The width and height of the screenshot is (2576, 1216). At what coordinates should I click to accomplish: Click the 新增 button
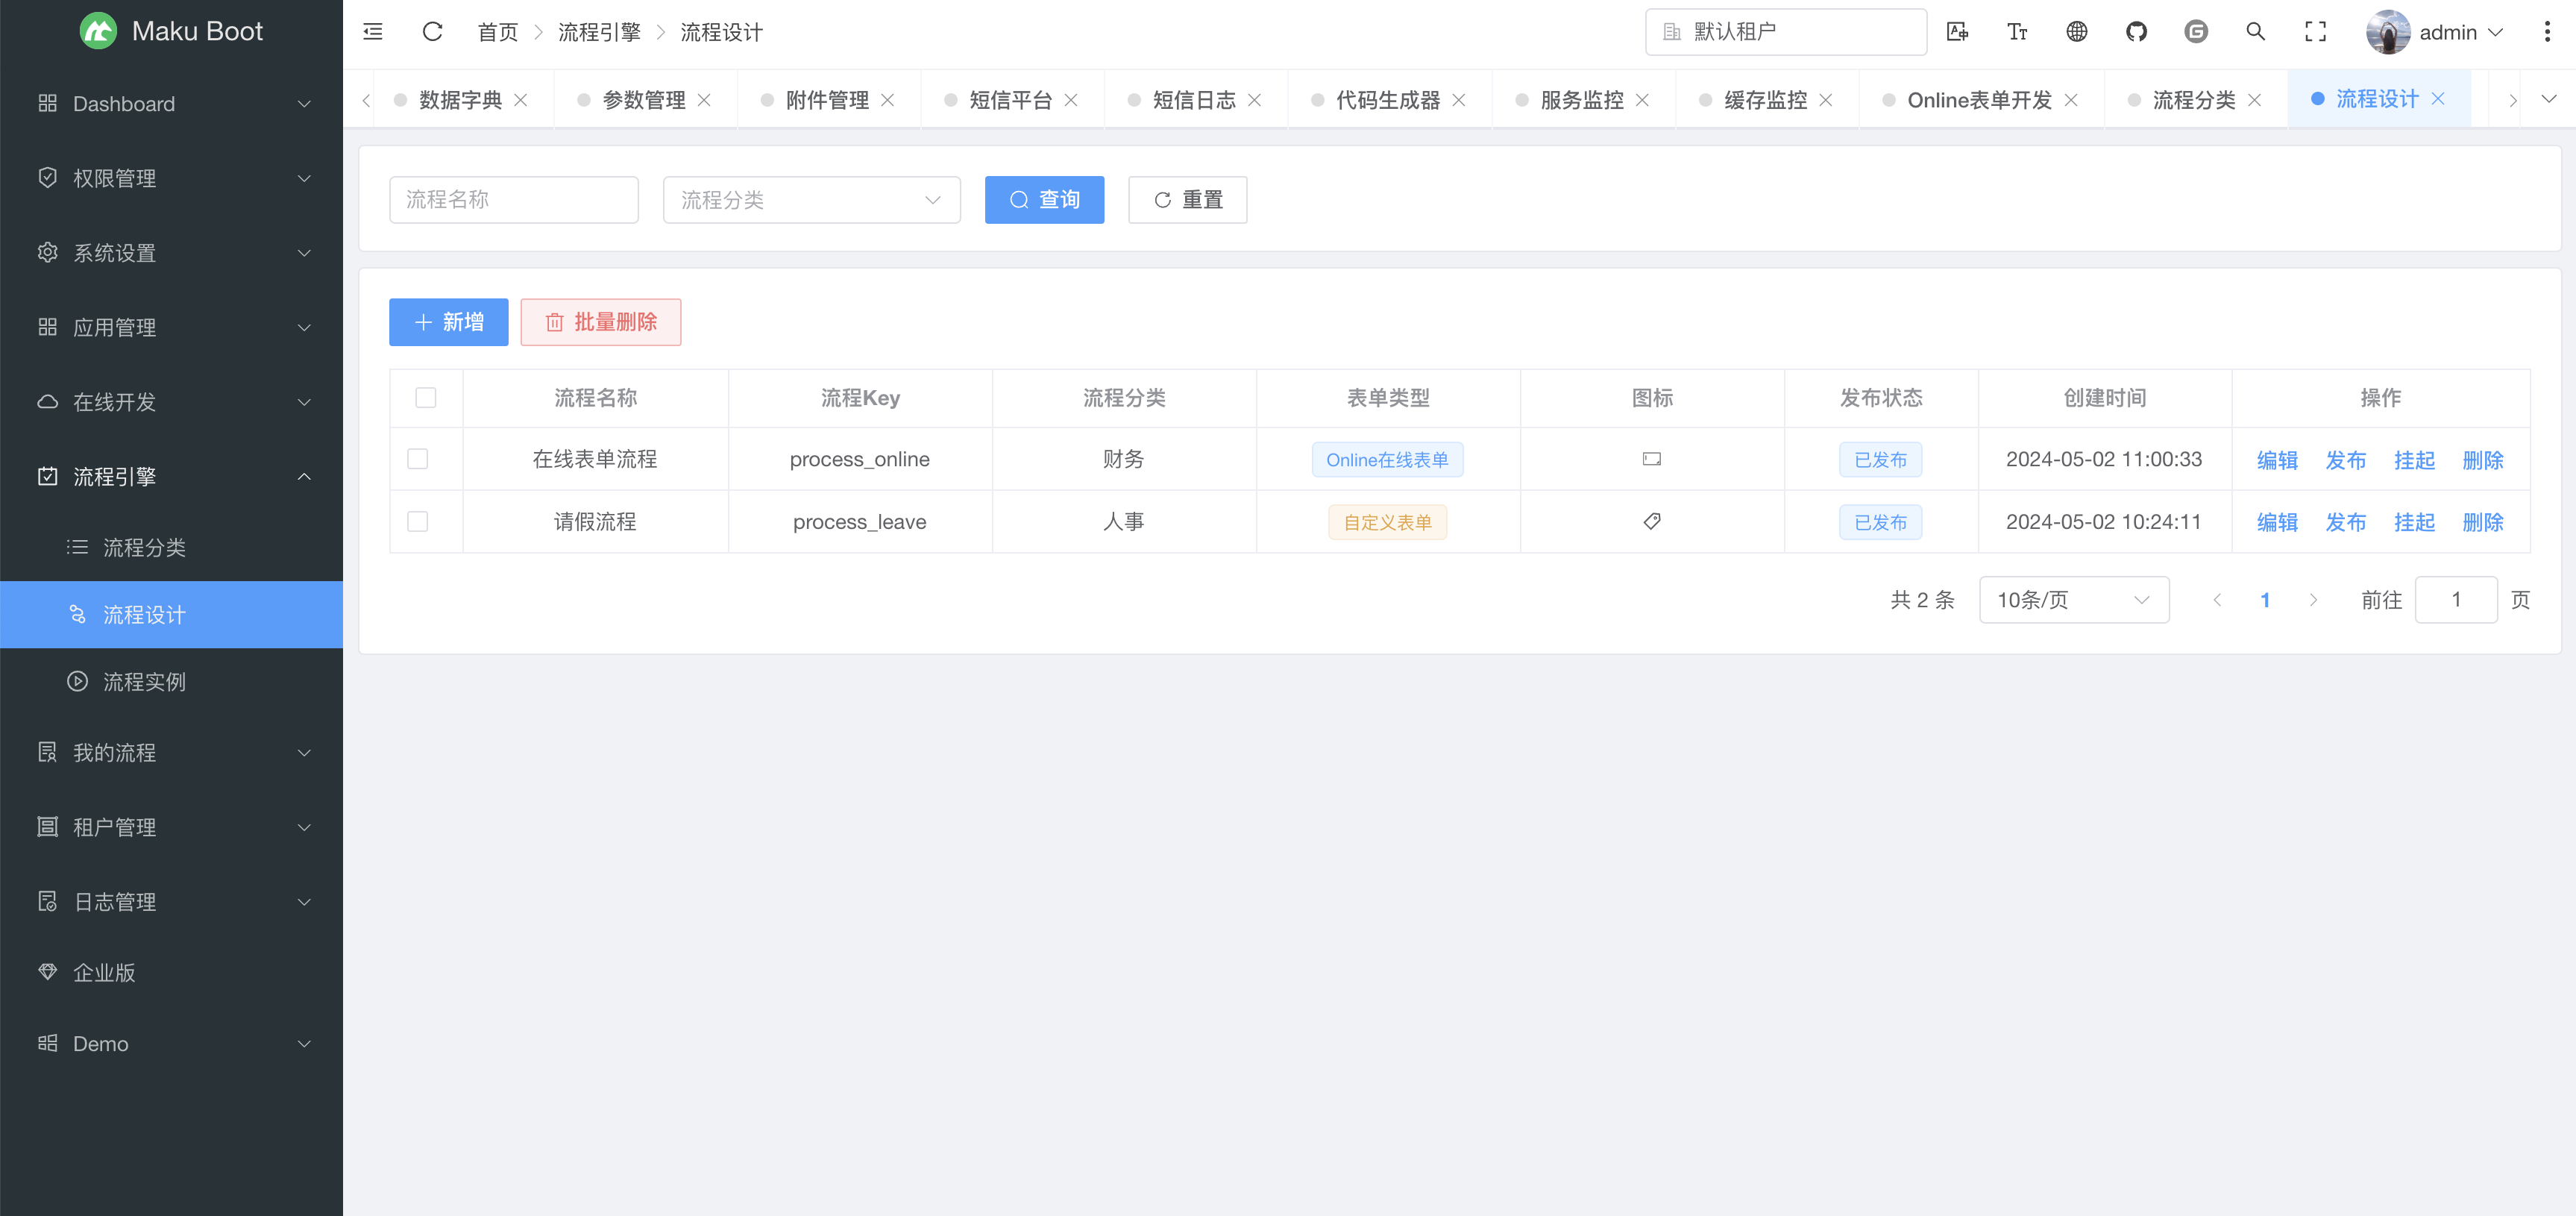tap(448, 322)
